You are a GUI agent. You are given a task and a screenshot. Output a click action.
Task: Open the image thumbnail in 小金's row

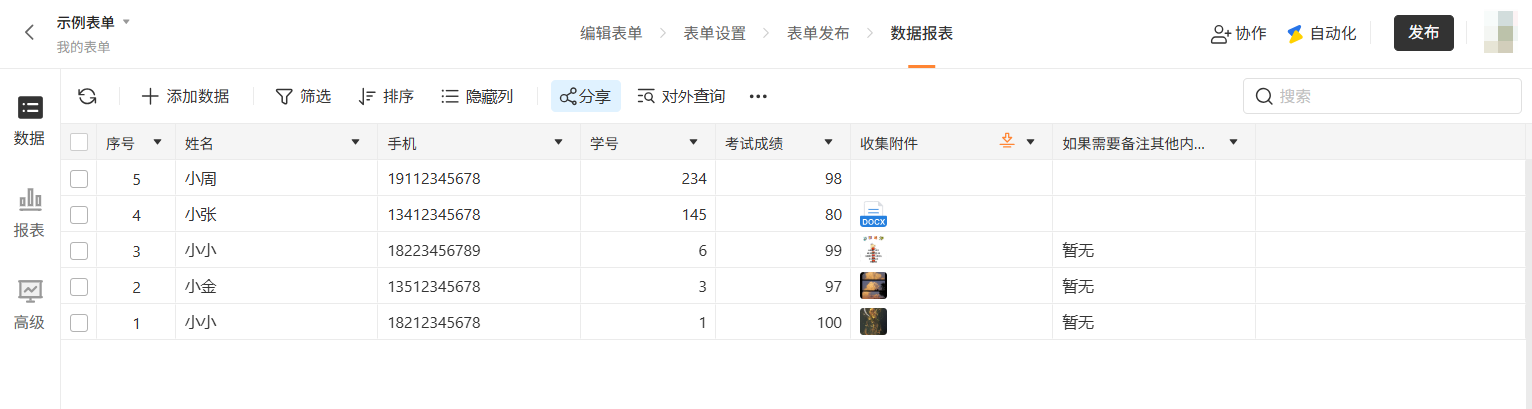pos(873,286)
